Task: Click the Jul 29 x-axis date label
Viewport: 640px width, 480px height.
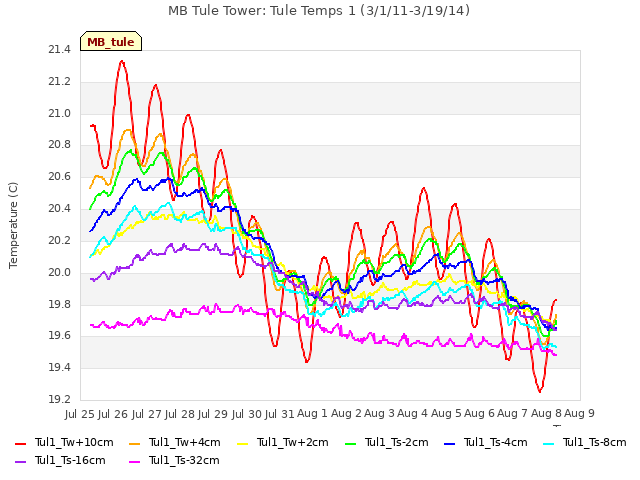Action: pos(213,414)
